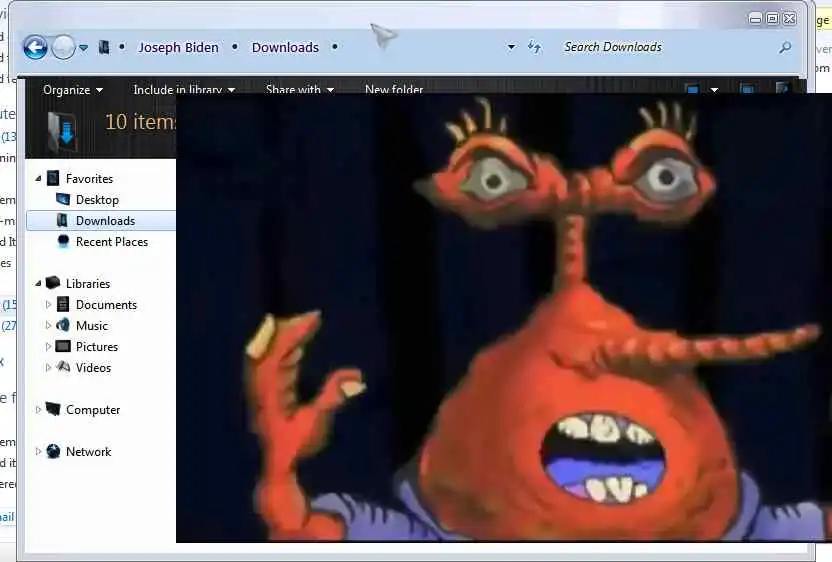
Task: Click the Documents library icon
Action: (63, 304)
